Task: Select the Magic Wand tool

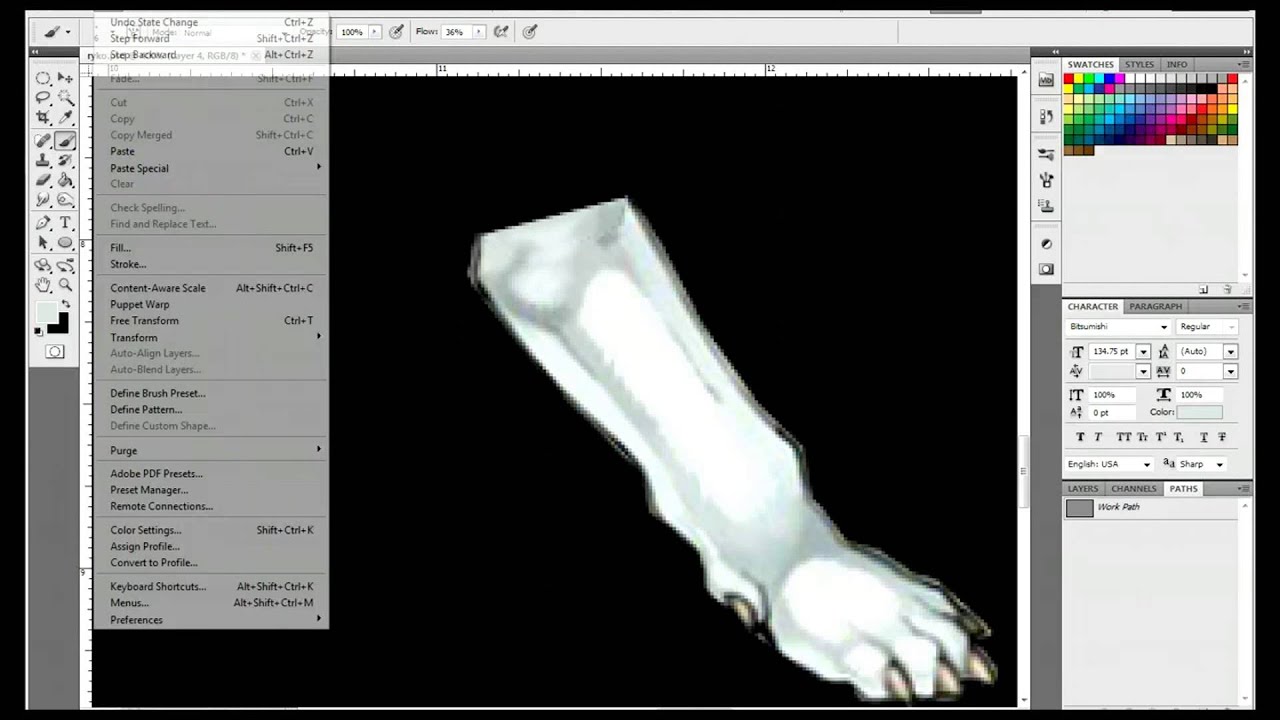Action: 65,98
